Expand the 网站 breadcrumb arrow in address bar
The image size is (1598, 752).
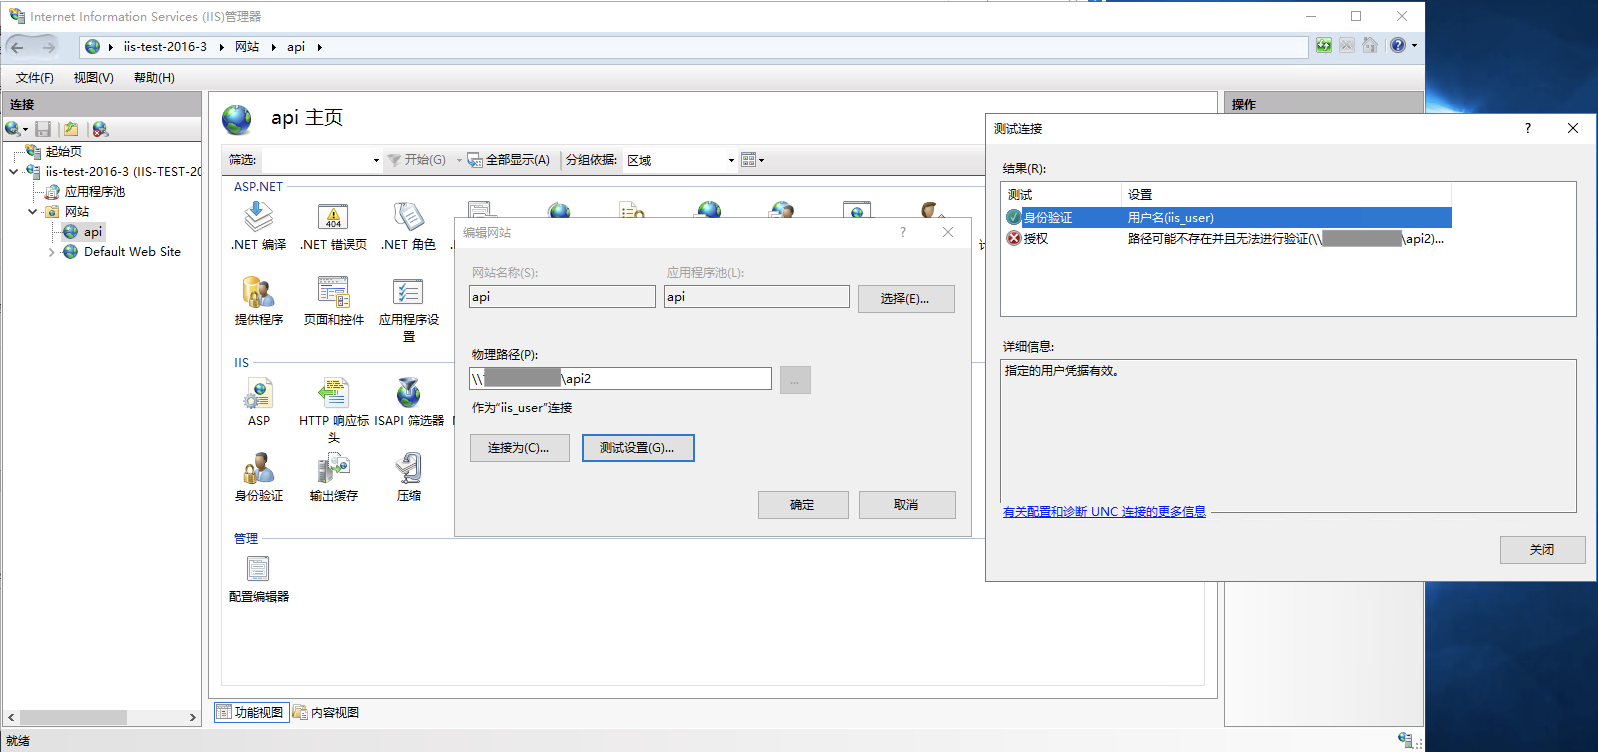click(x=273, y=47)
